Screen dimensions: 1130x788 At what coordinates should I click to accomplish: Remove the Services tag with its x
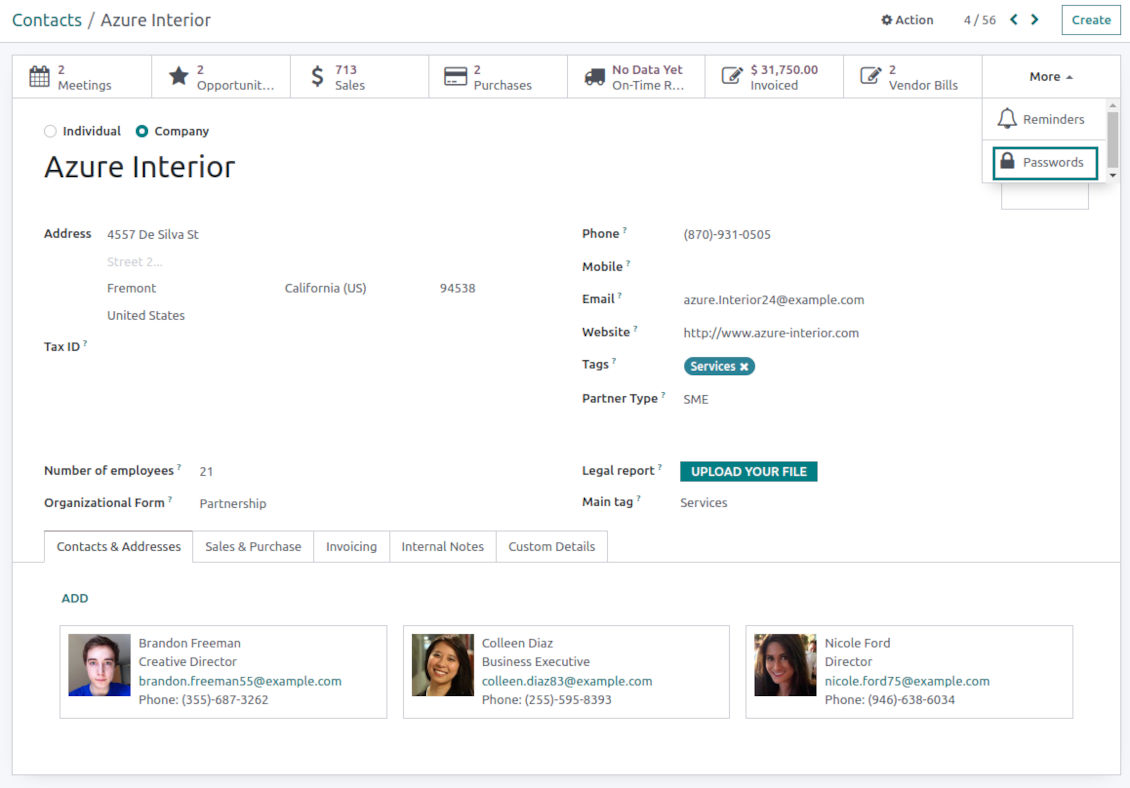click(x=744, y=367)
